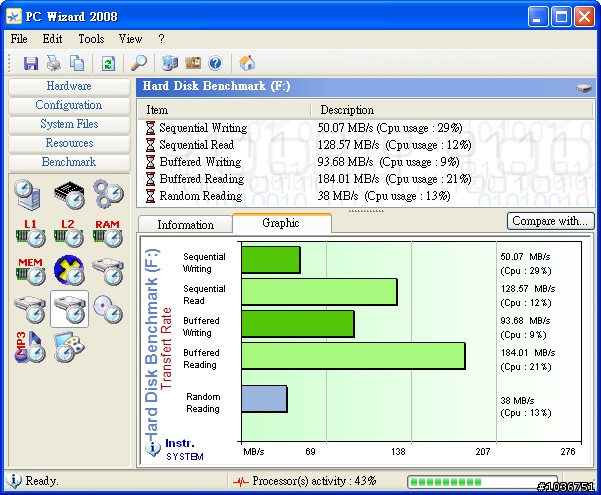601x495 pixels.
Task: Click the Copy toolbar icon
Action: pos(77,63)
